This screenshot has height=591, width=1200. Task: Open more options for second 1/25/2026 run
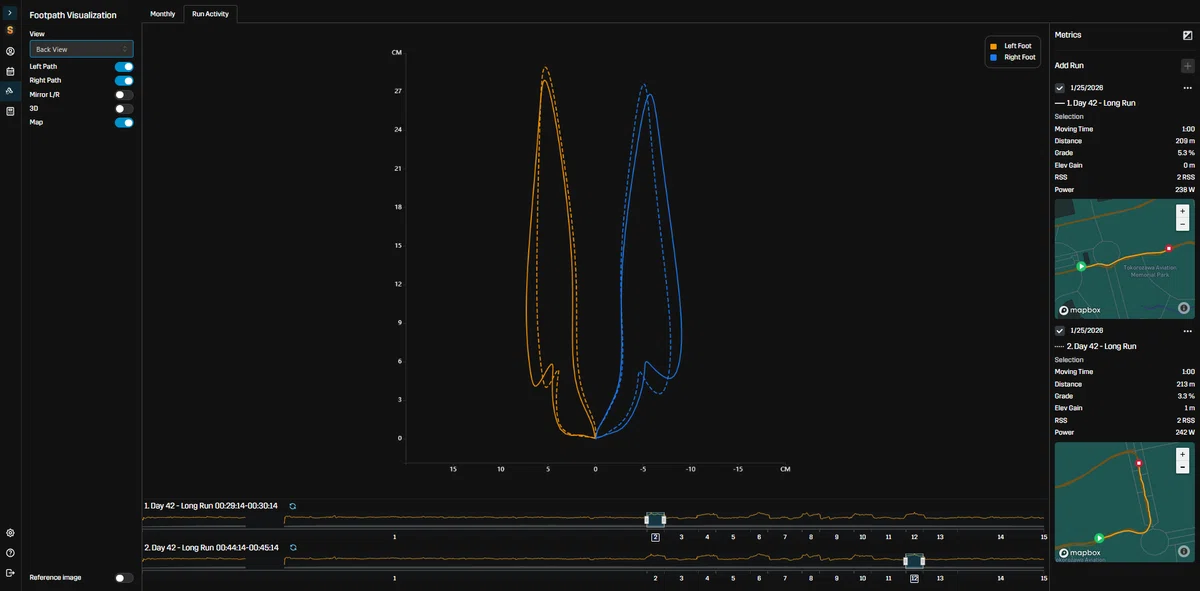click(x=1188, y=331)
